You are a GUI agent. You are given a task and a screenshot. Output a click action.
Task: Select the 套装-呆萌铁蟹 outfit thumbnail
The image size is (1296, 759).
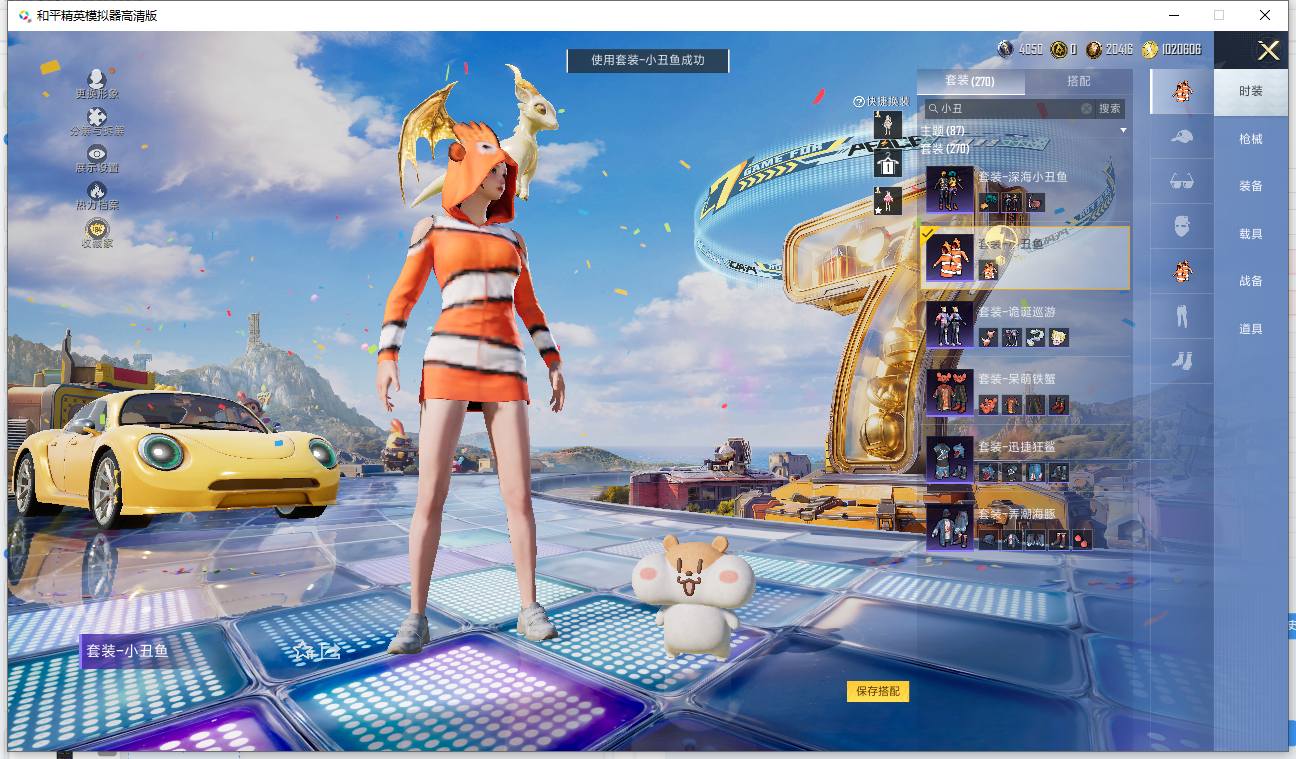click(x=949, y=392)
